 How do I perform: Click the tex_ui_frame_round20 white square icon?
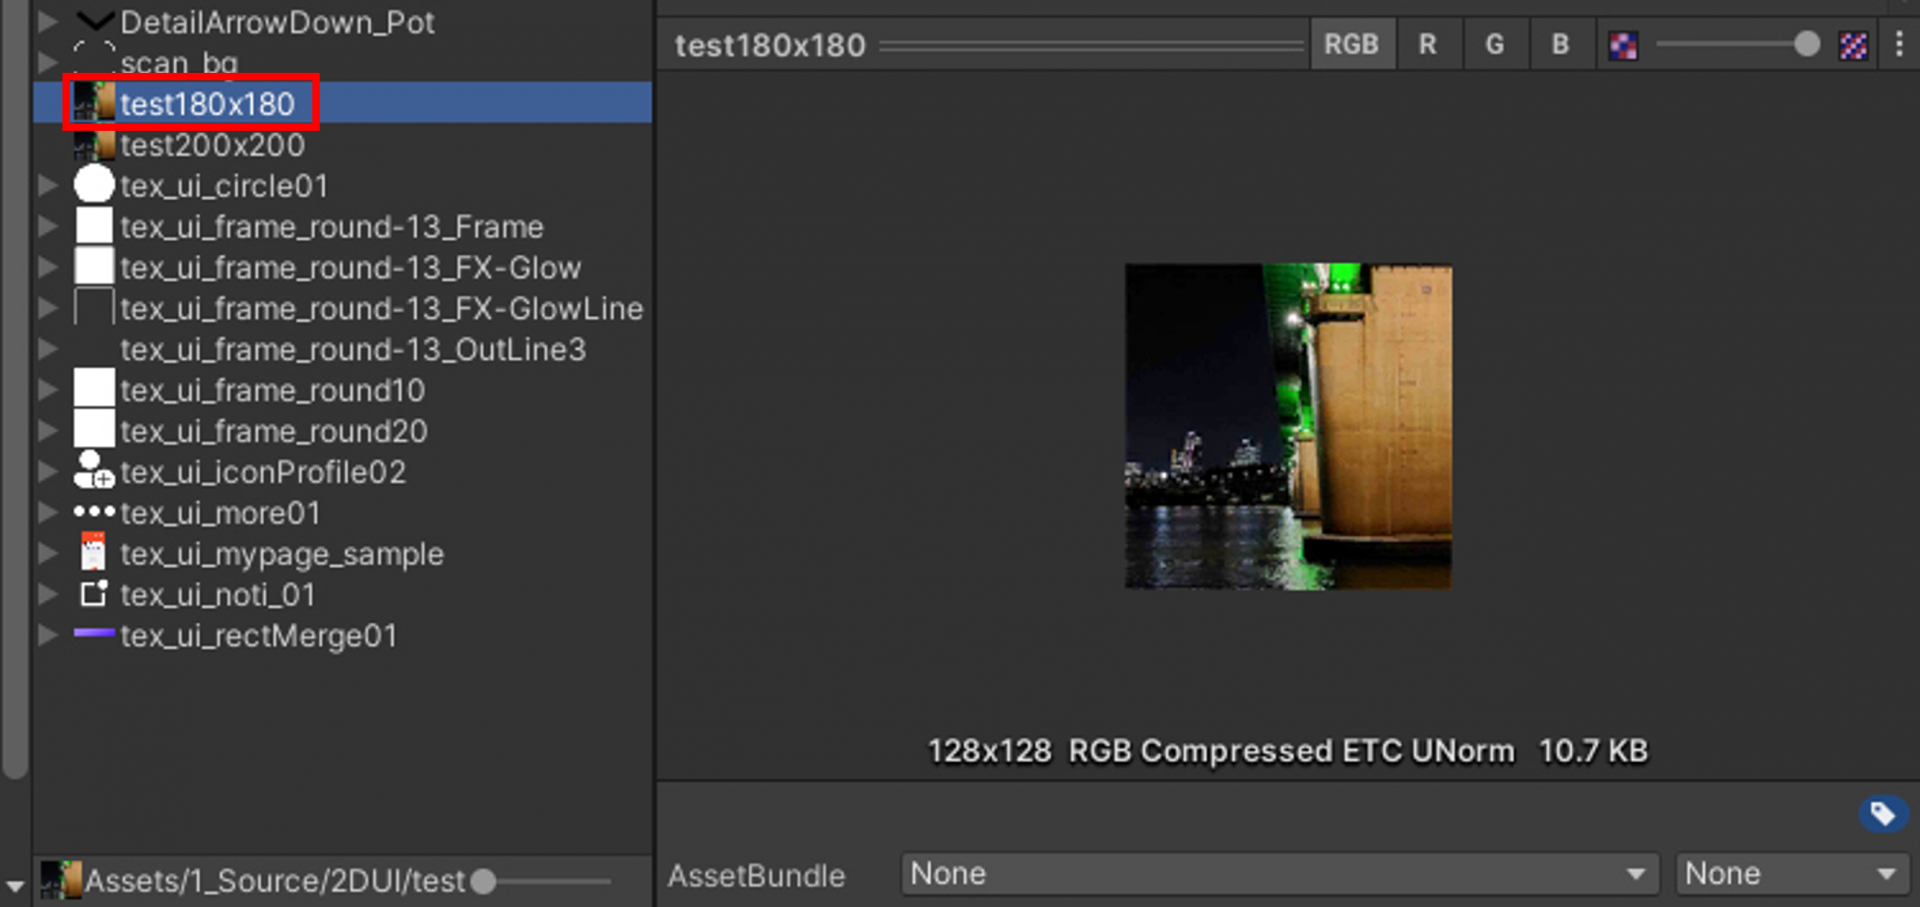94,430
